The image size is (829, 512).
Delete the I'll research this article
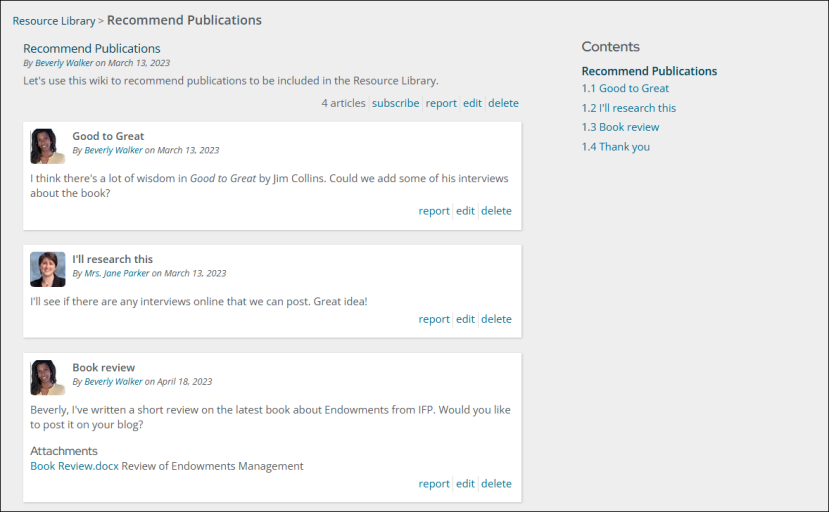point(496,319)
